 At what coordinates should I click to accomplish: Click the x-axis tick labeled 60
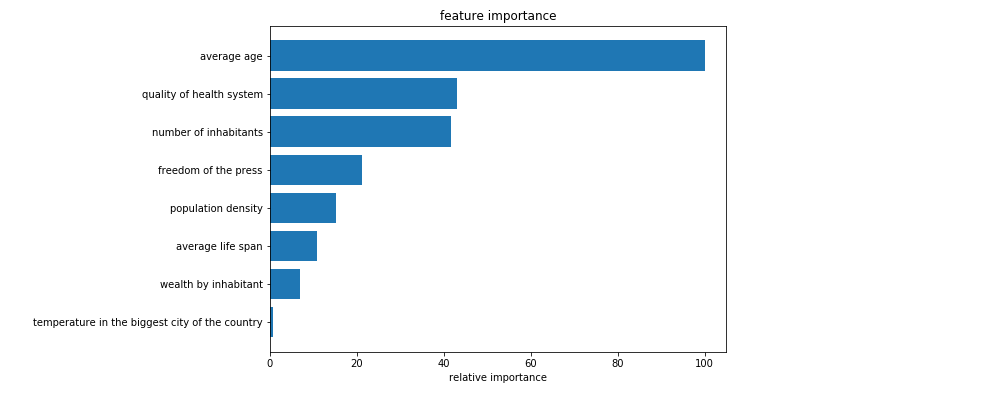click(531, 363)
